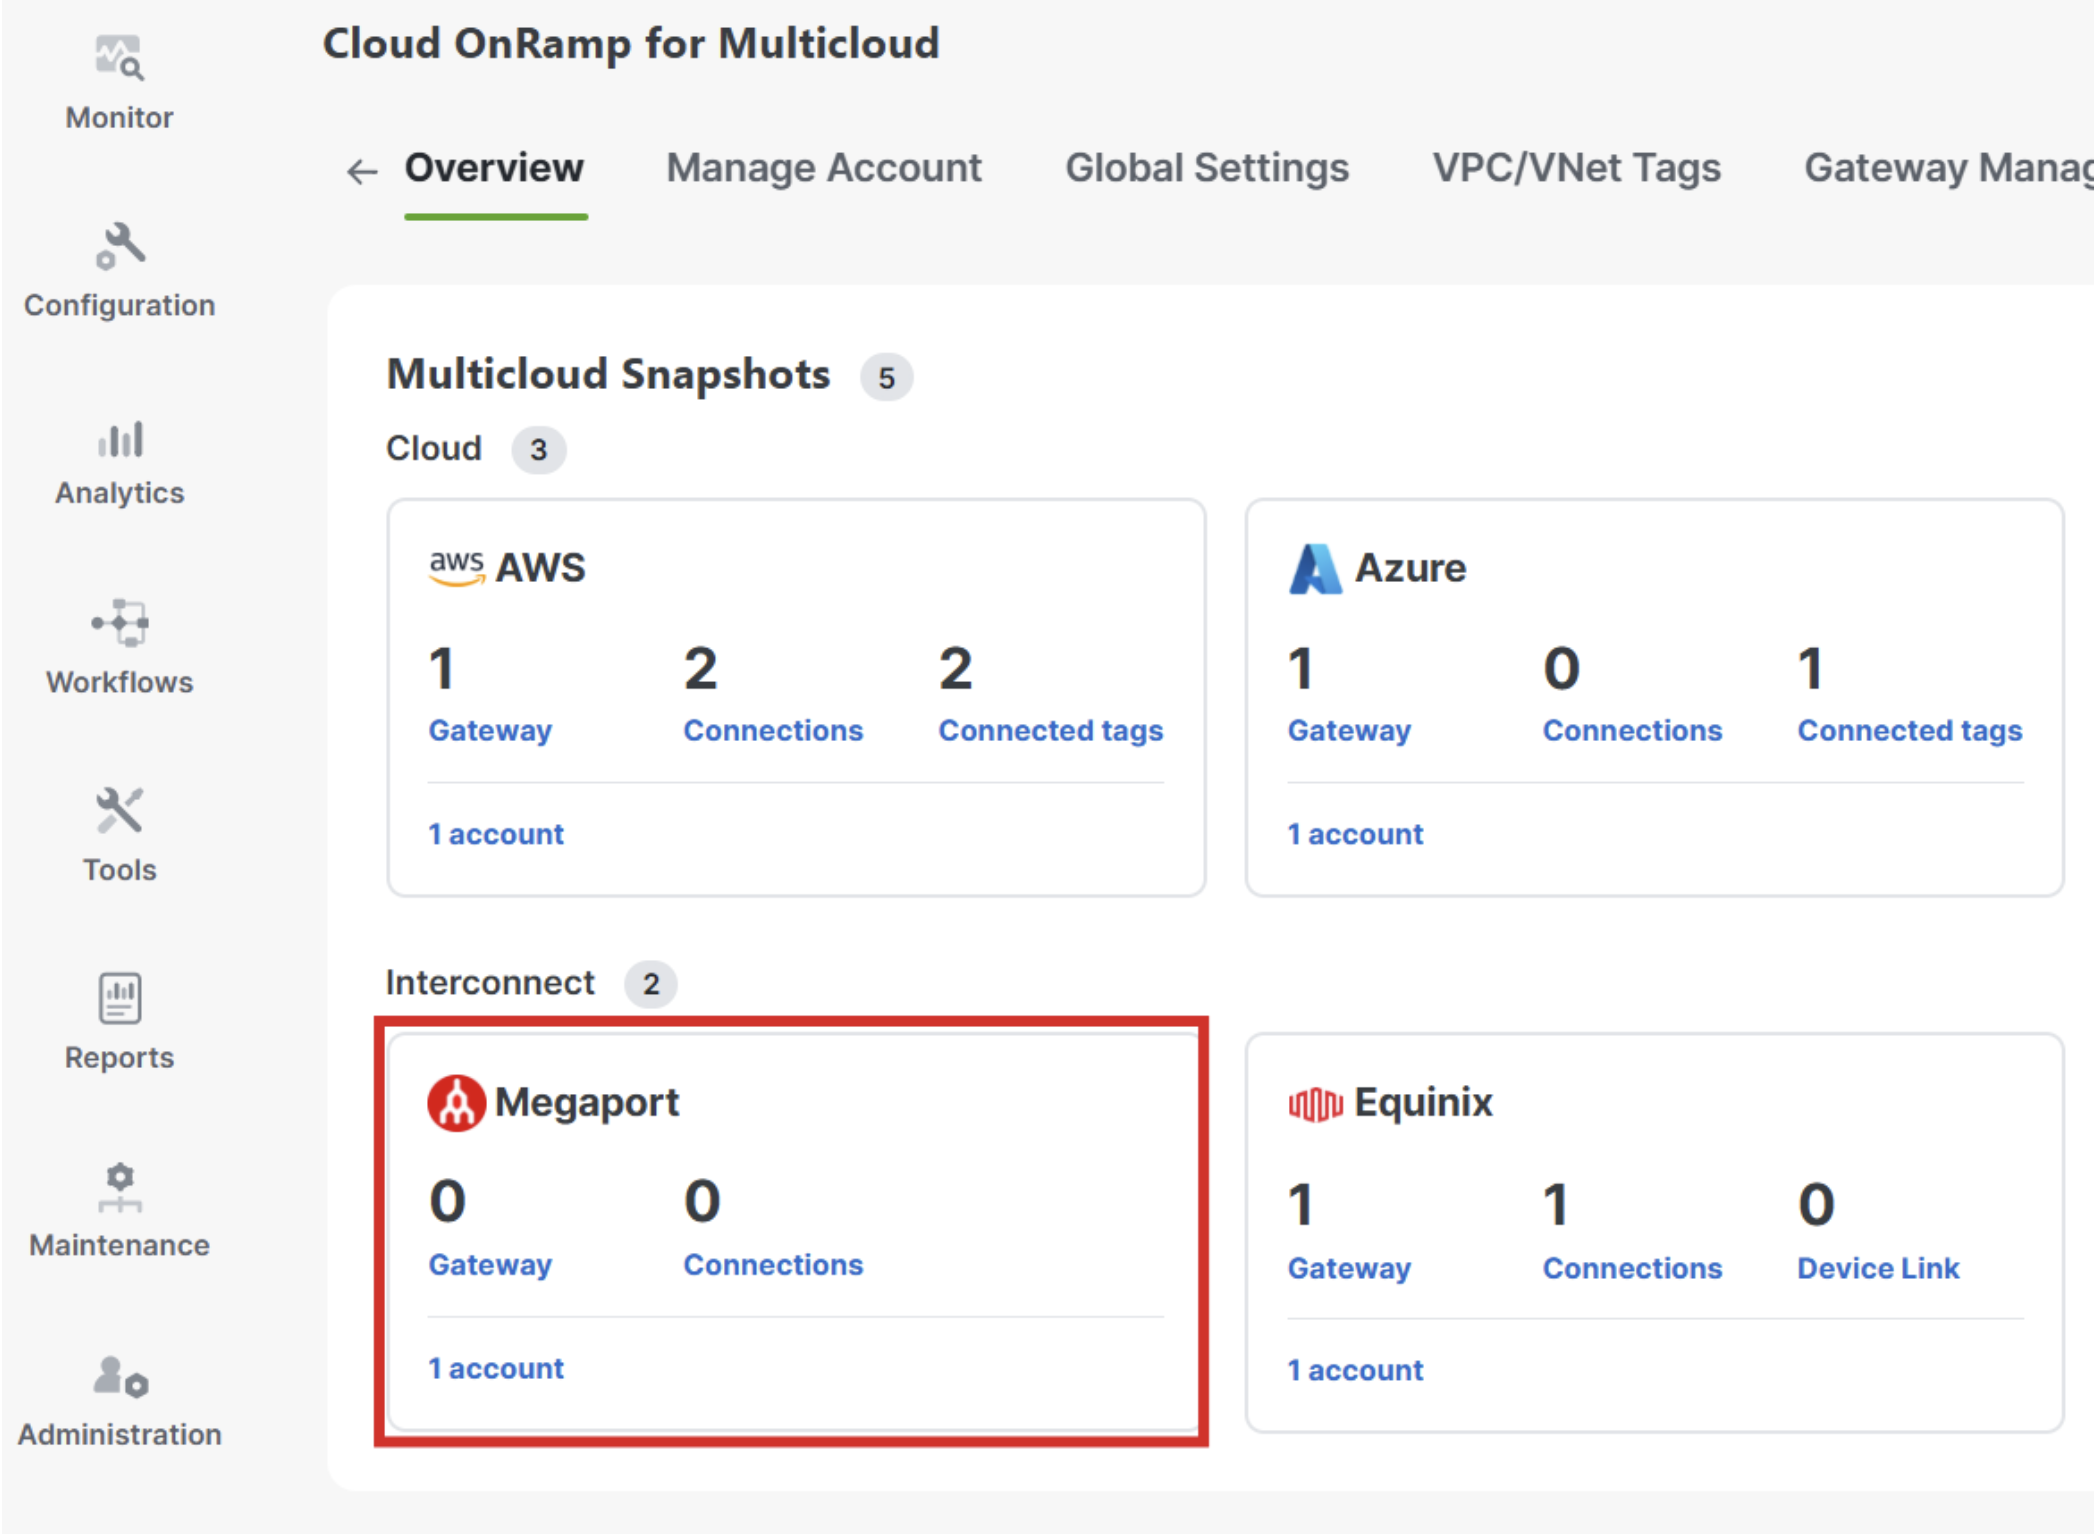The height and width of the screenshot is (1536, 2096).
Task: Click the Cloud count badge 3
Action: pos(539,449)
